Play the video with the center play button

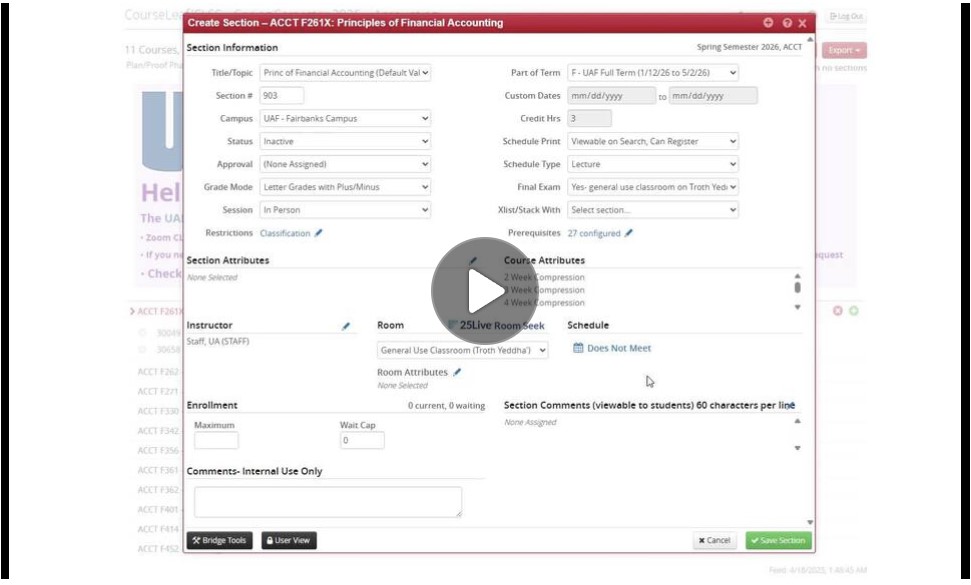[484, 291]
